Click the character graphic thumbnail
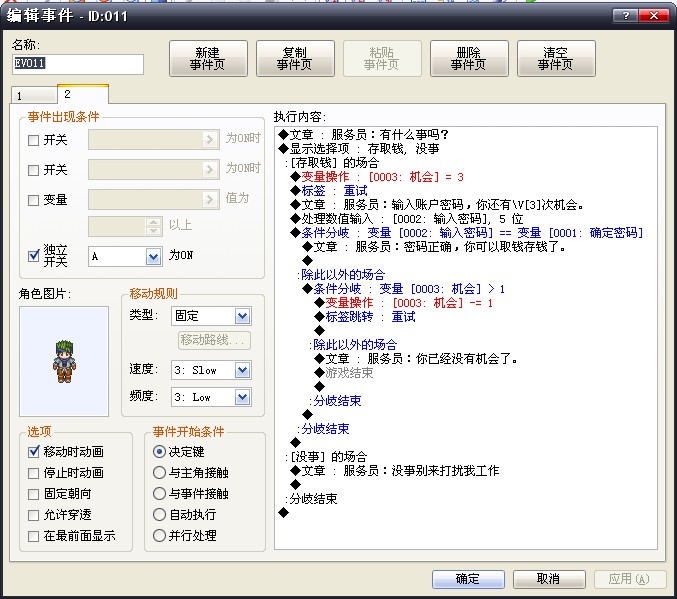This screenshot has height=599, width=677. tap(64, 361)
